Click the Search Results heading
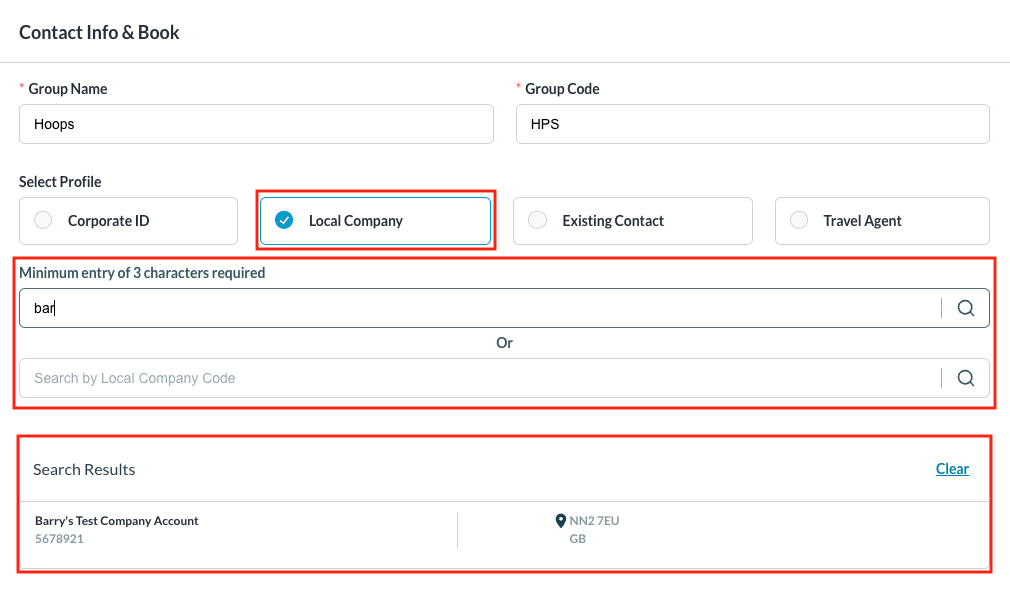 point(84,469)
